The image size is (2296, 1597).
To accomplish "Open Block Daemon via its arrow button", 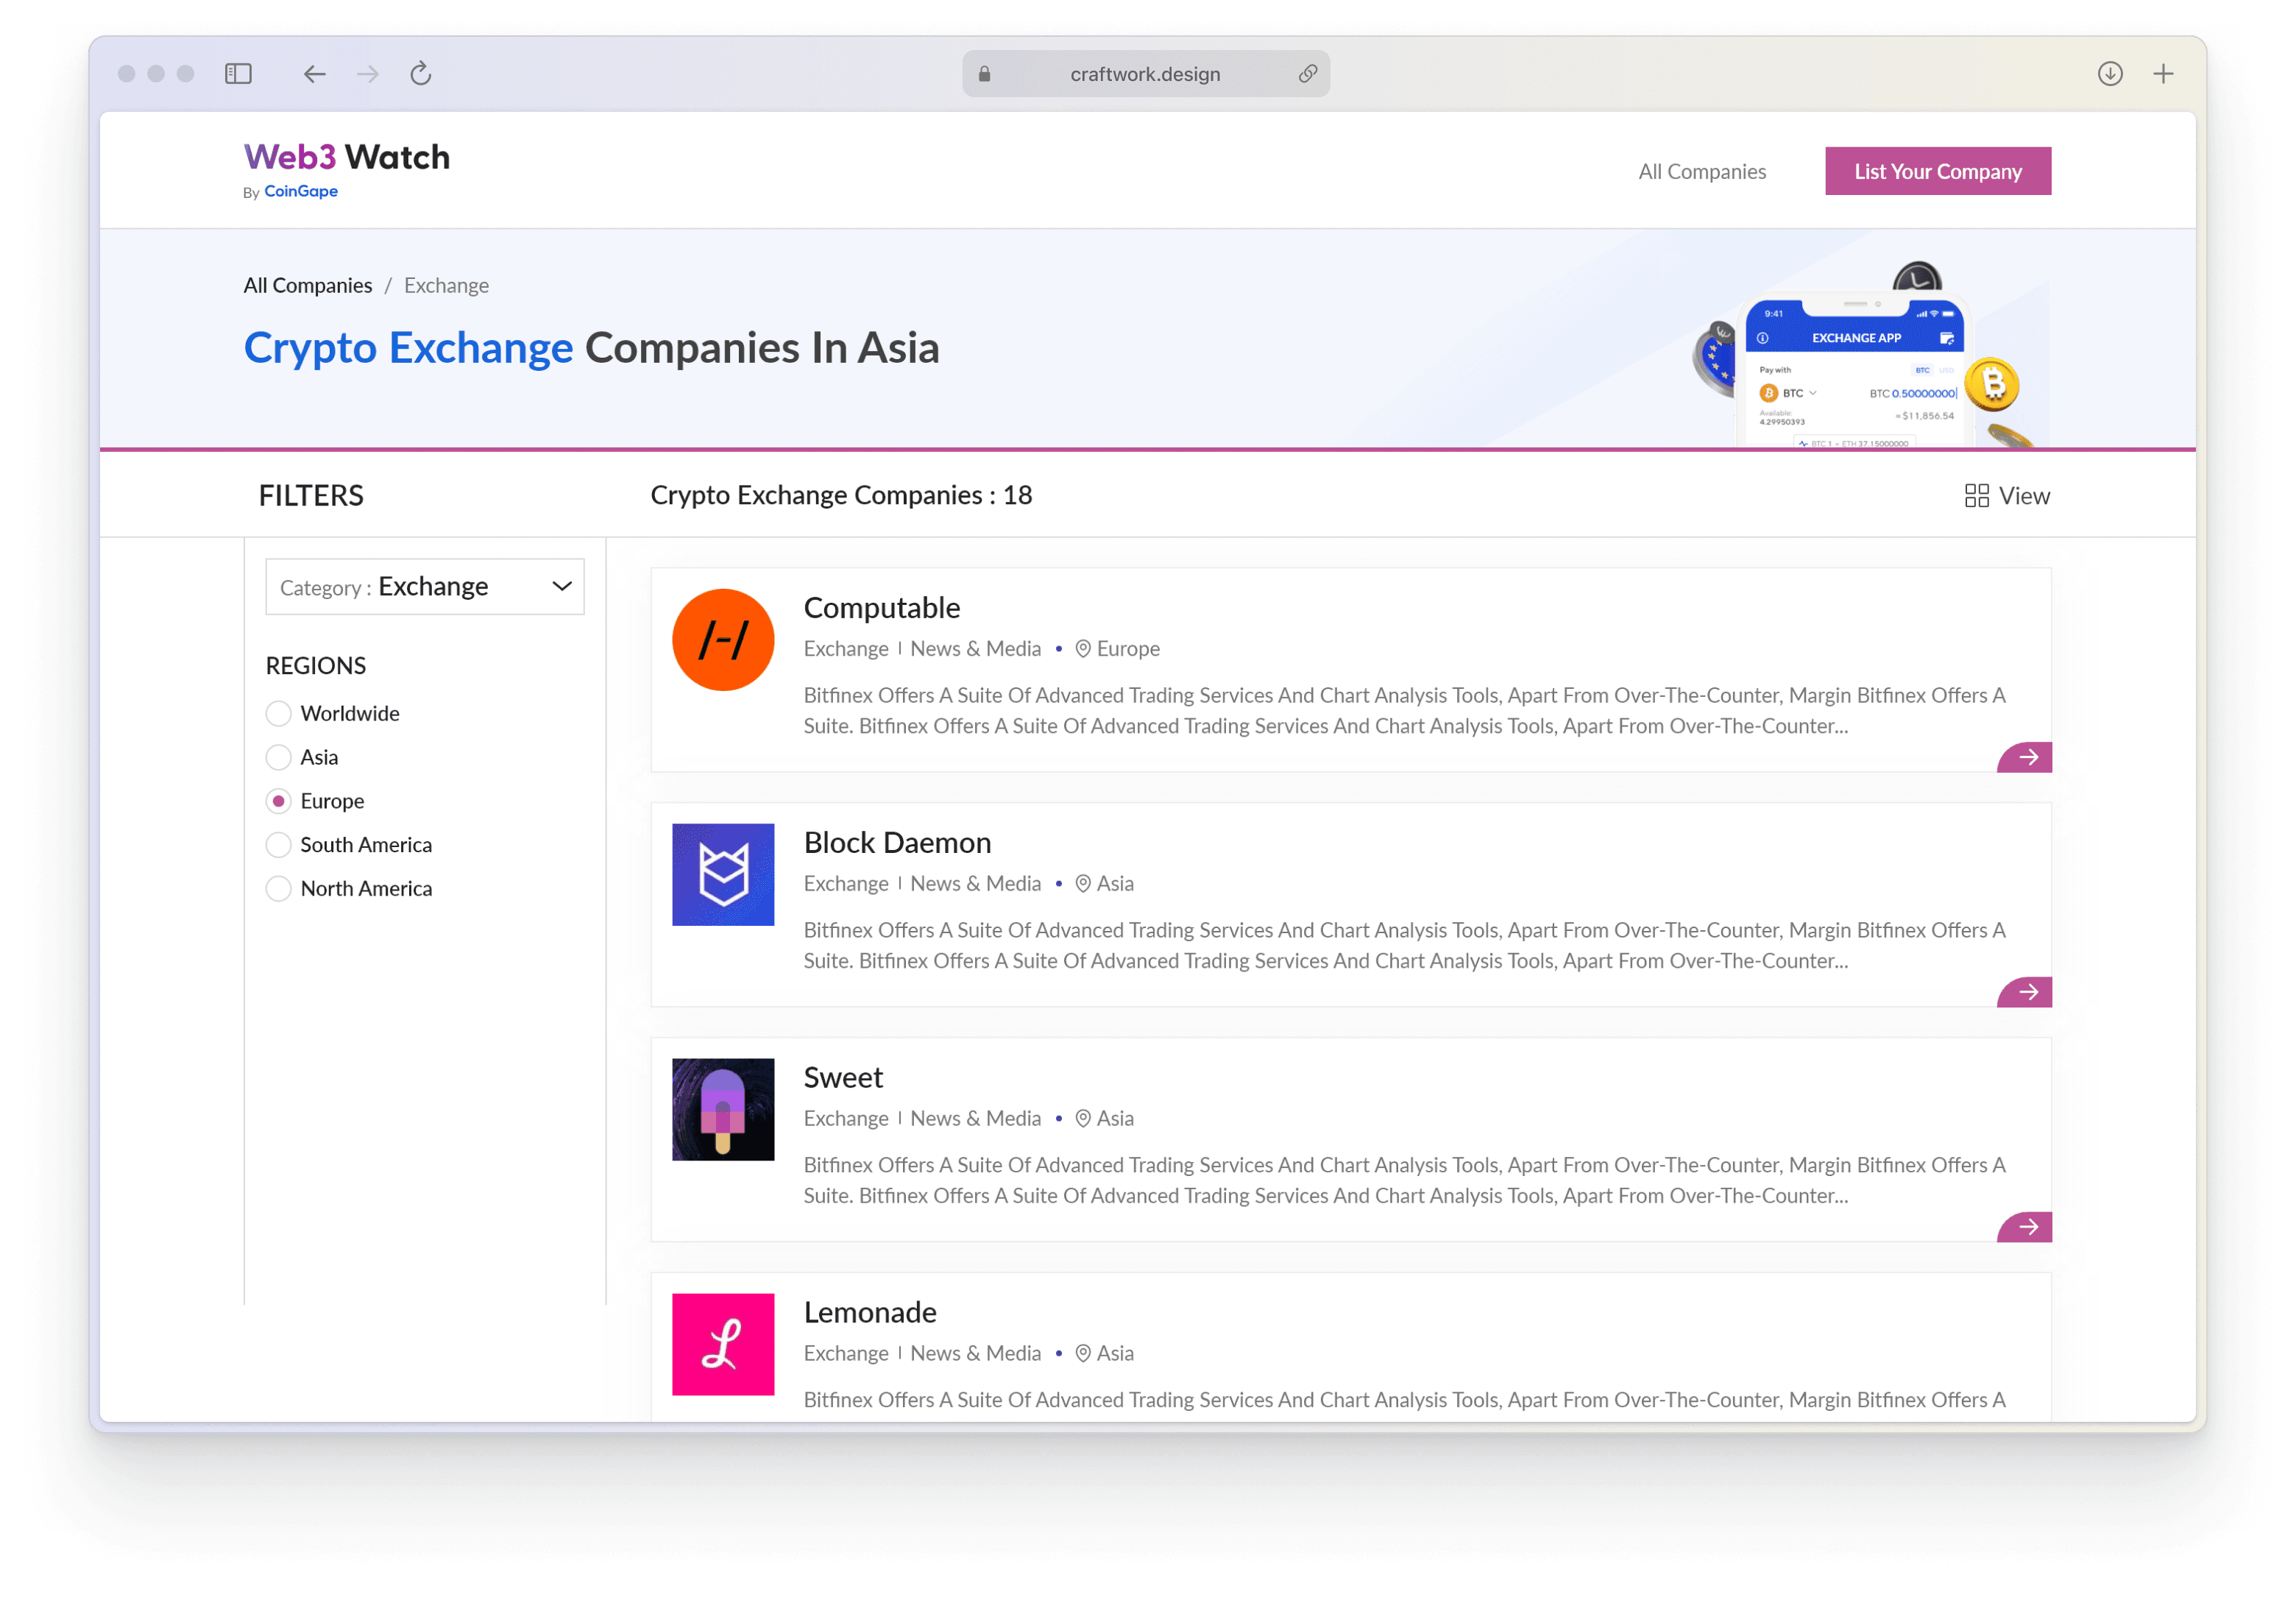I will coord(2026,993).
